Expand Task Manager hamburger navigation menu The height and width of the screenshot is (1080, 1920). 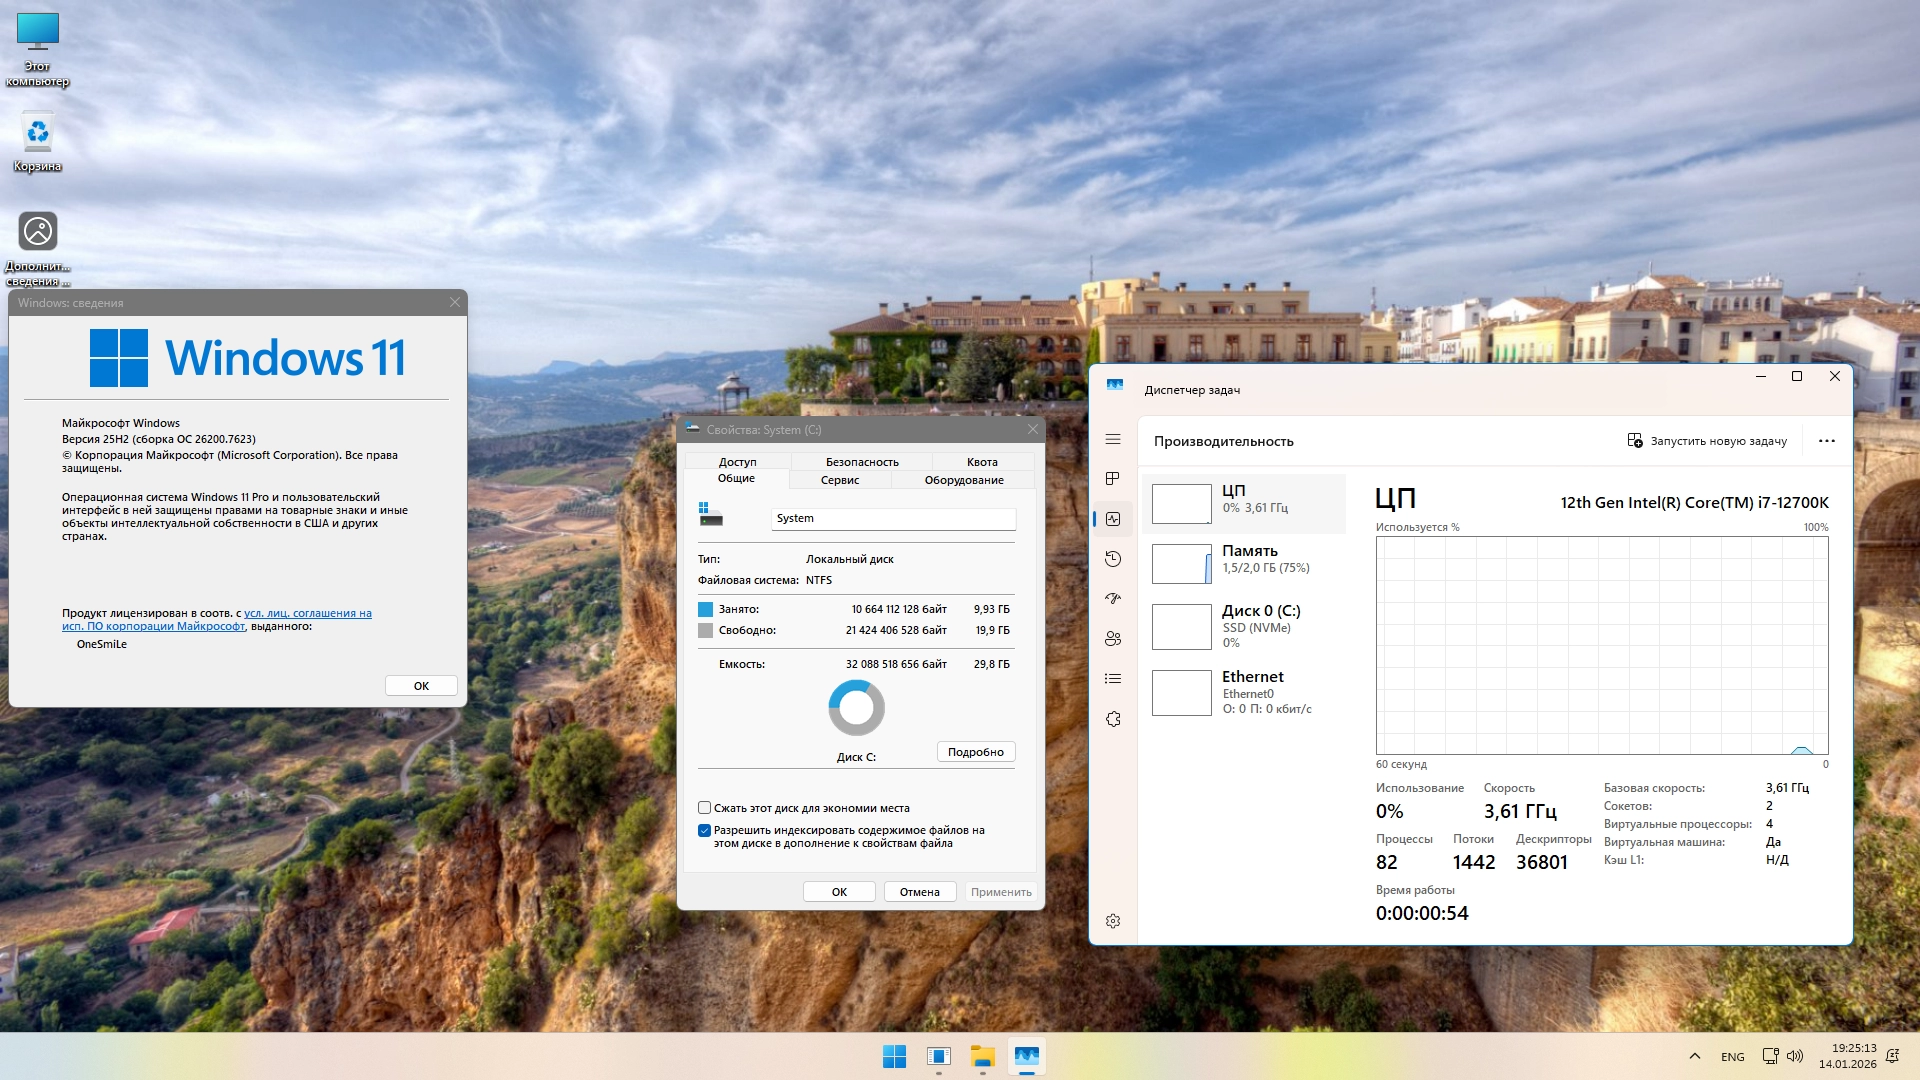(1113, 440)
